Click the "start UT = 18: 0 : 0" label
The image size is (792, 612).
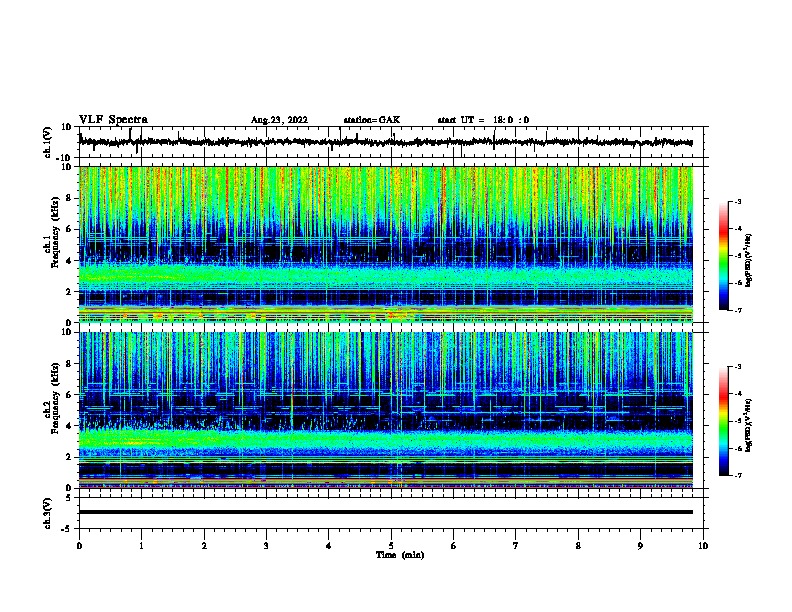(x=483, y=120)
